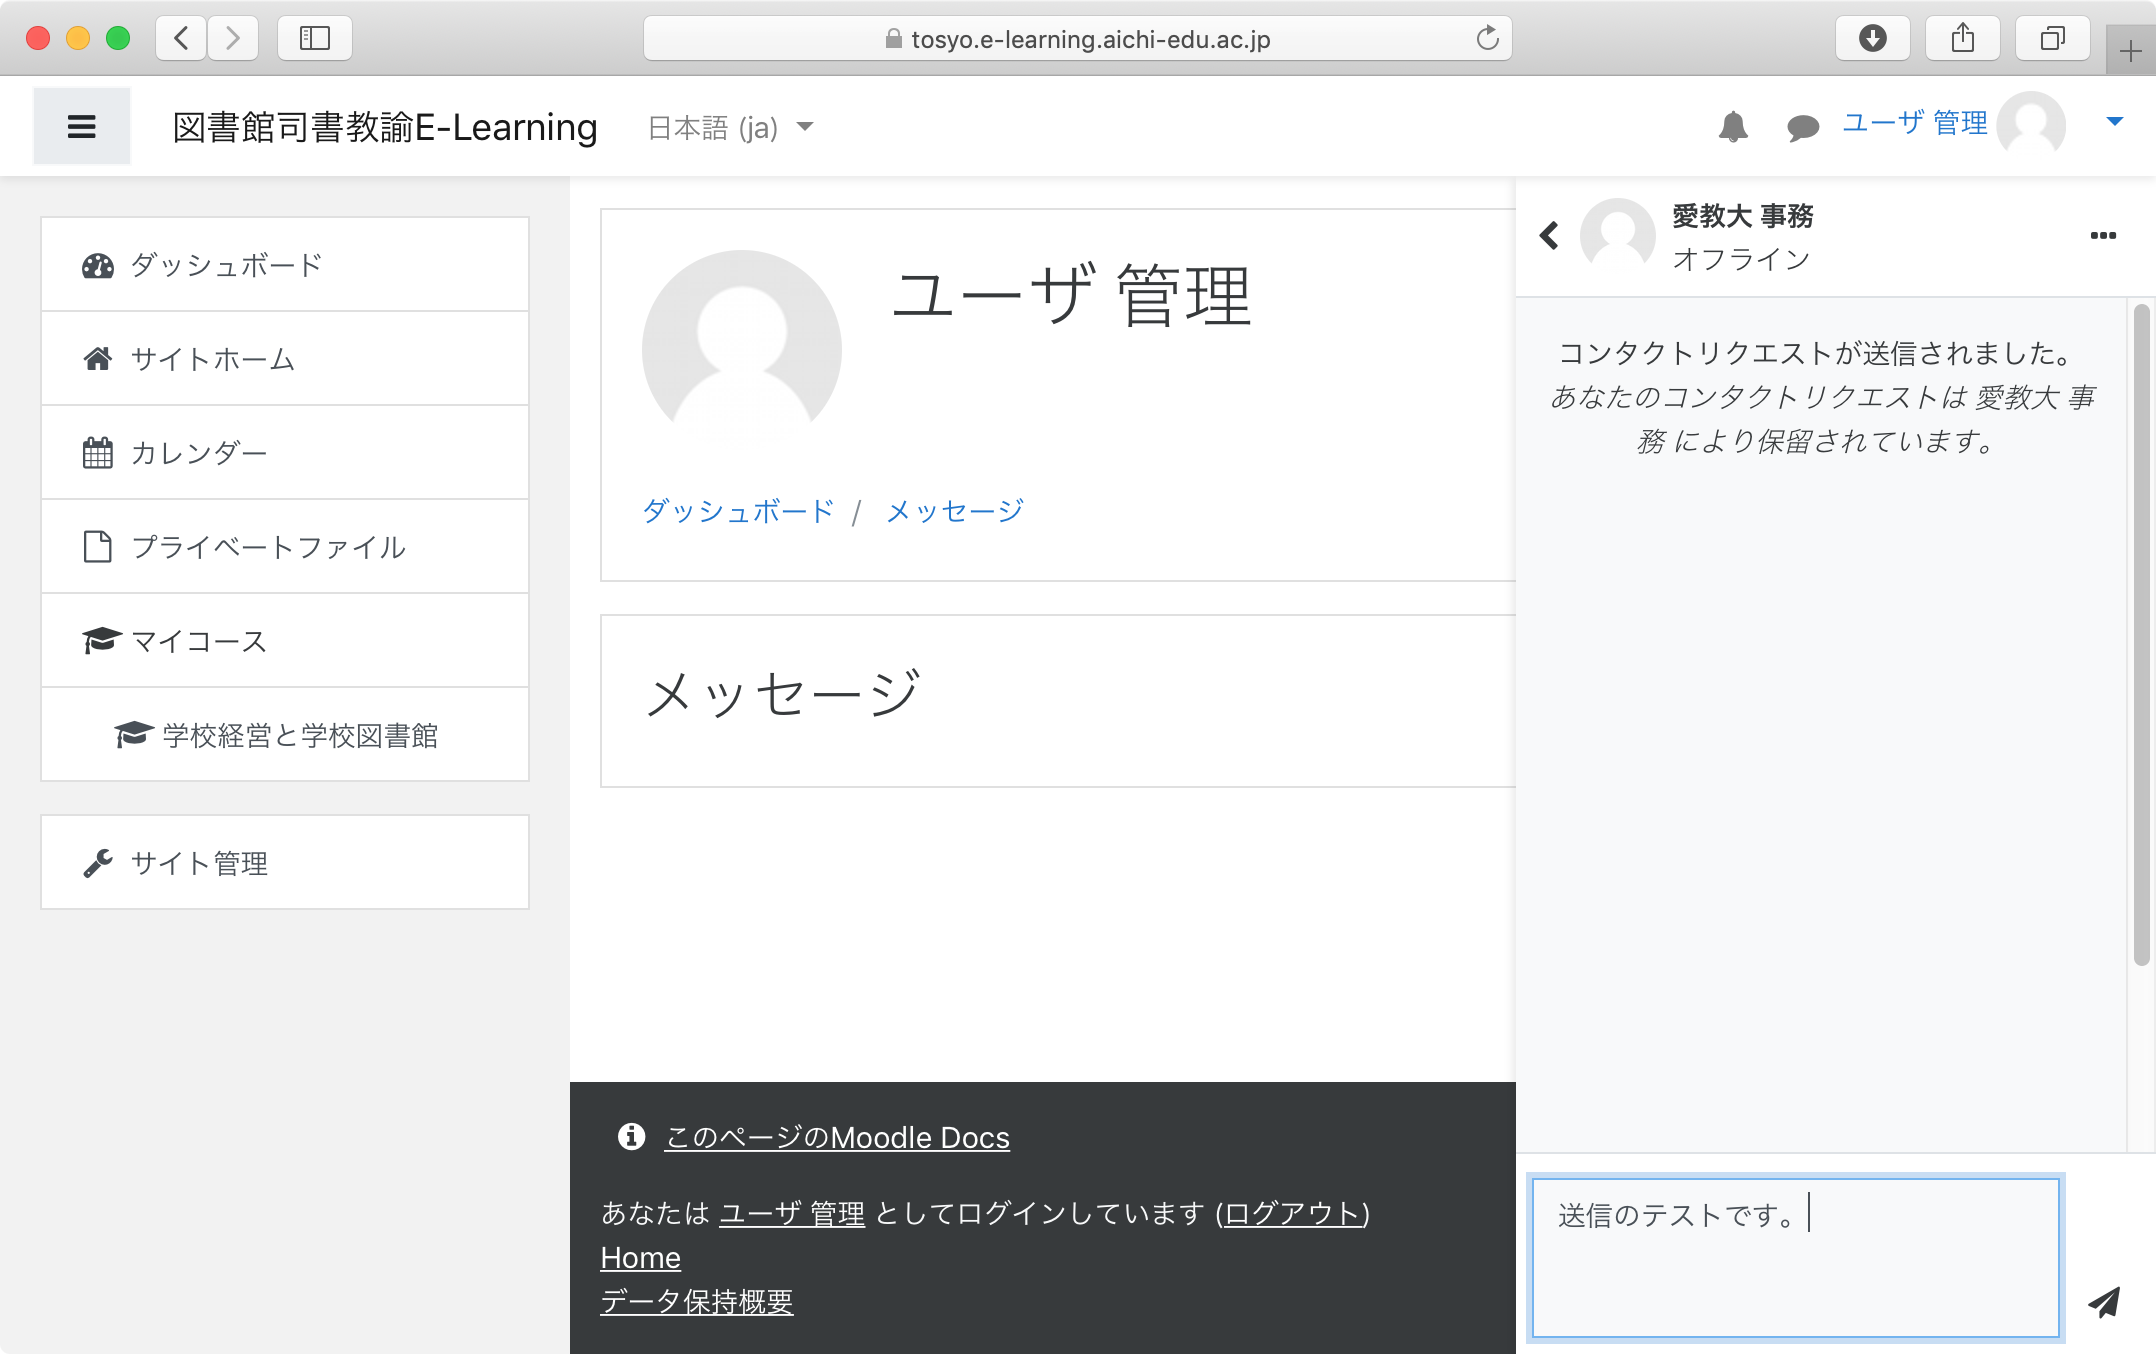Viewport: 2156px width, 1354px height.
Task: Open the このページのMoodle Docs link
Action: 837,1137
